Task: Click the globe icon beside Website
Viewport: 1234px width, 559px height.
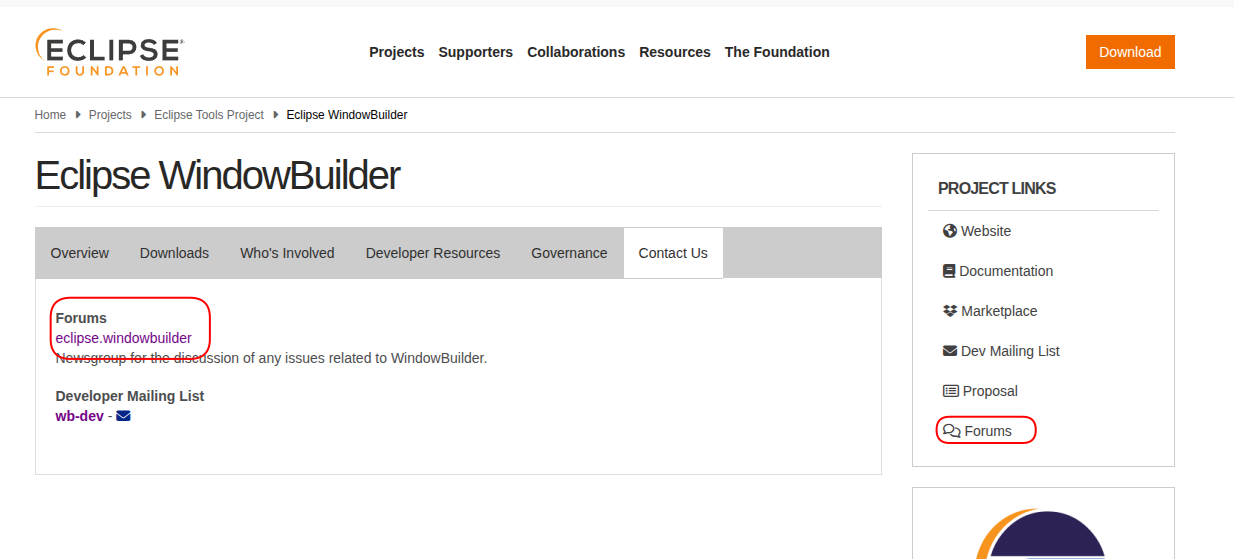Action: (950, 231)
